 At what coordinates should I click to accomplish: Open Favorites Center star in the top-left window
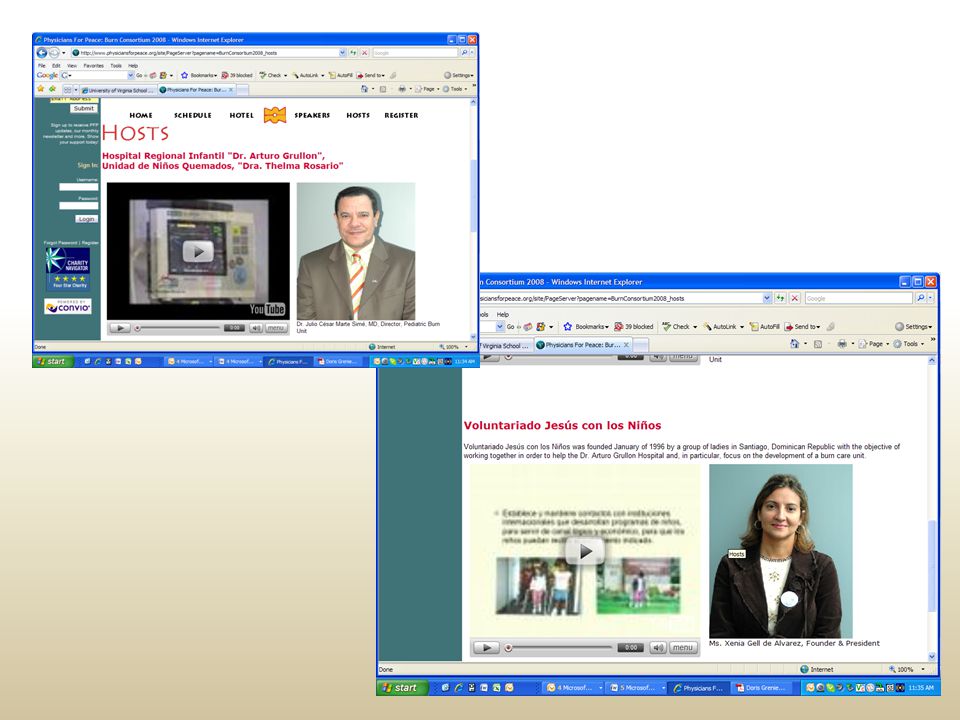click(41, 89)
